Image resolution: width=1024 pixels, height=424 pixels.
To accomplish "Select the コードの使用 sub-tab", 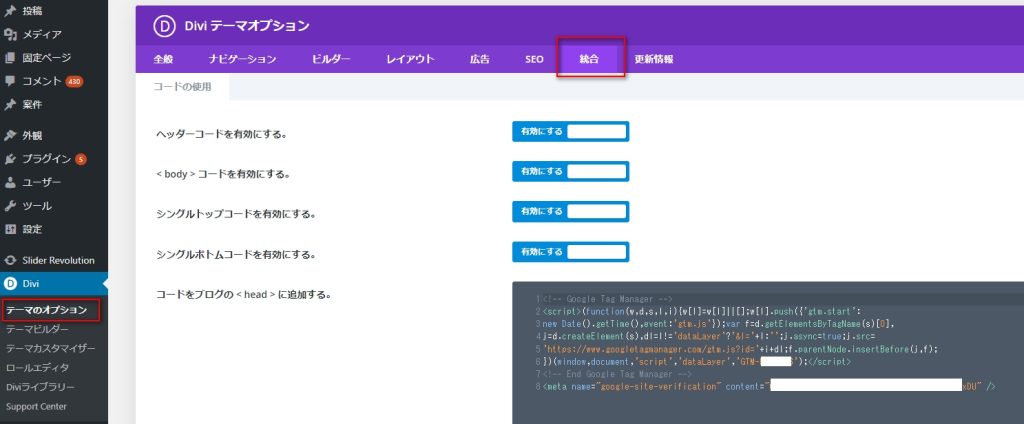I will coord(182,86).
